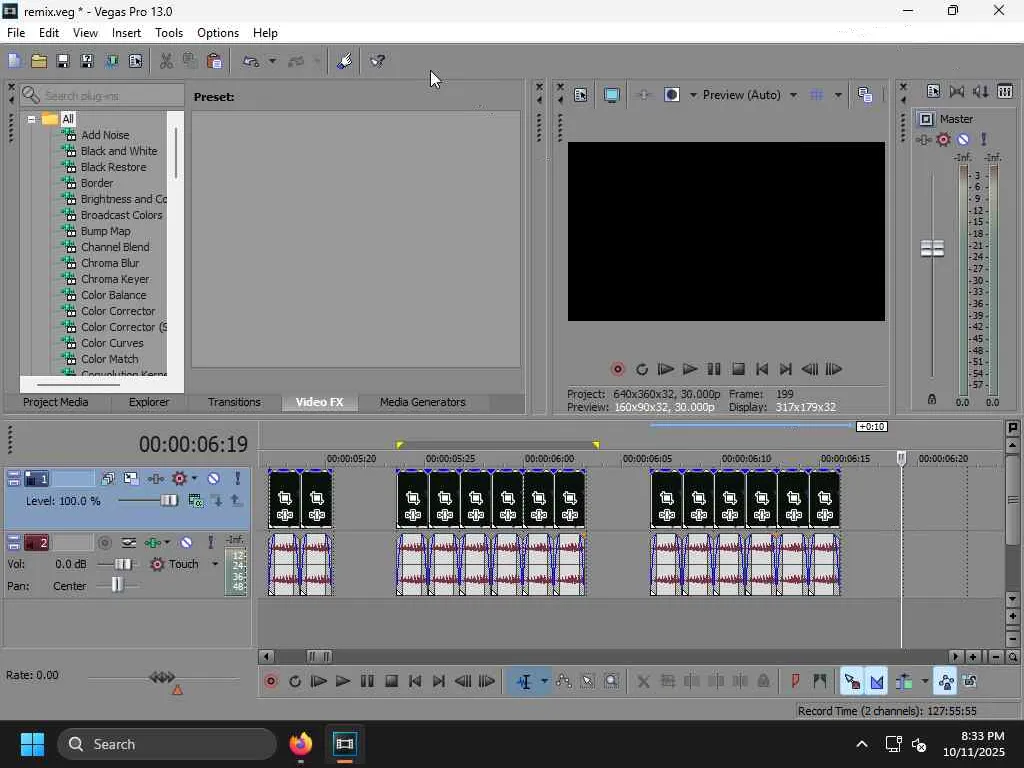
Task: Open Mixing Console icon in Master panel
Action: coord(1005,91)
